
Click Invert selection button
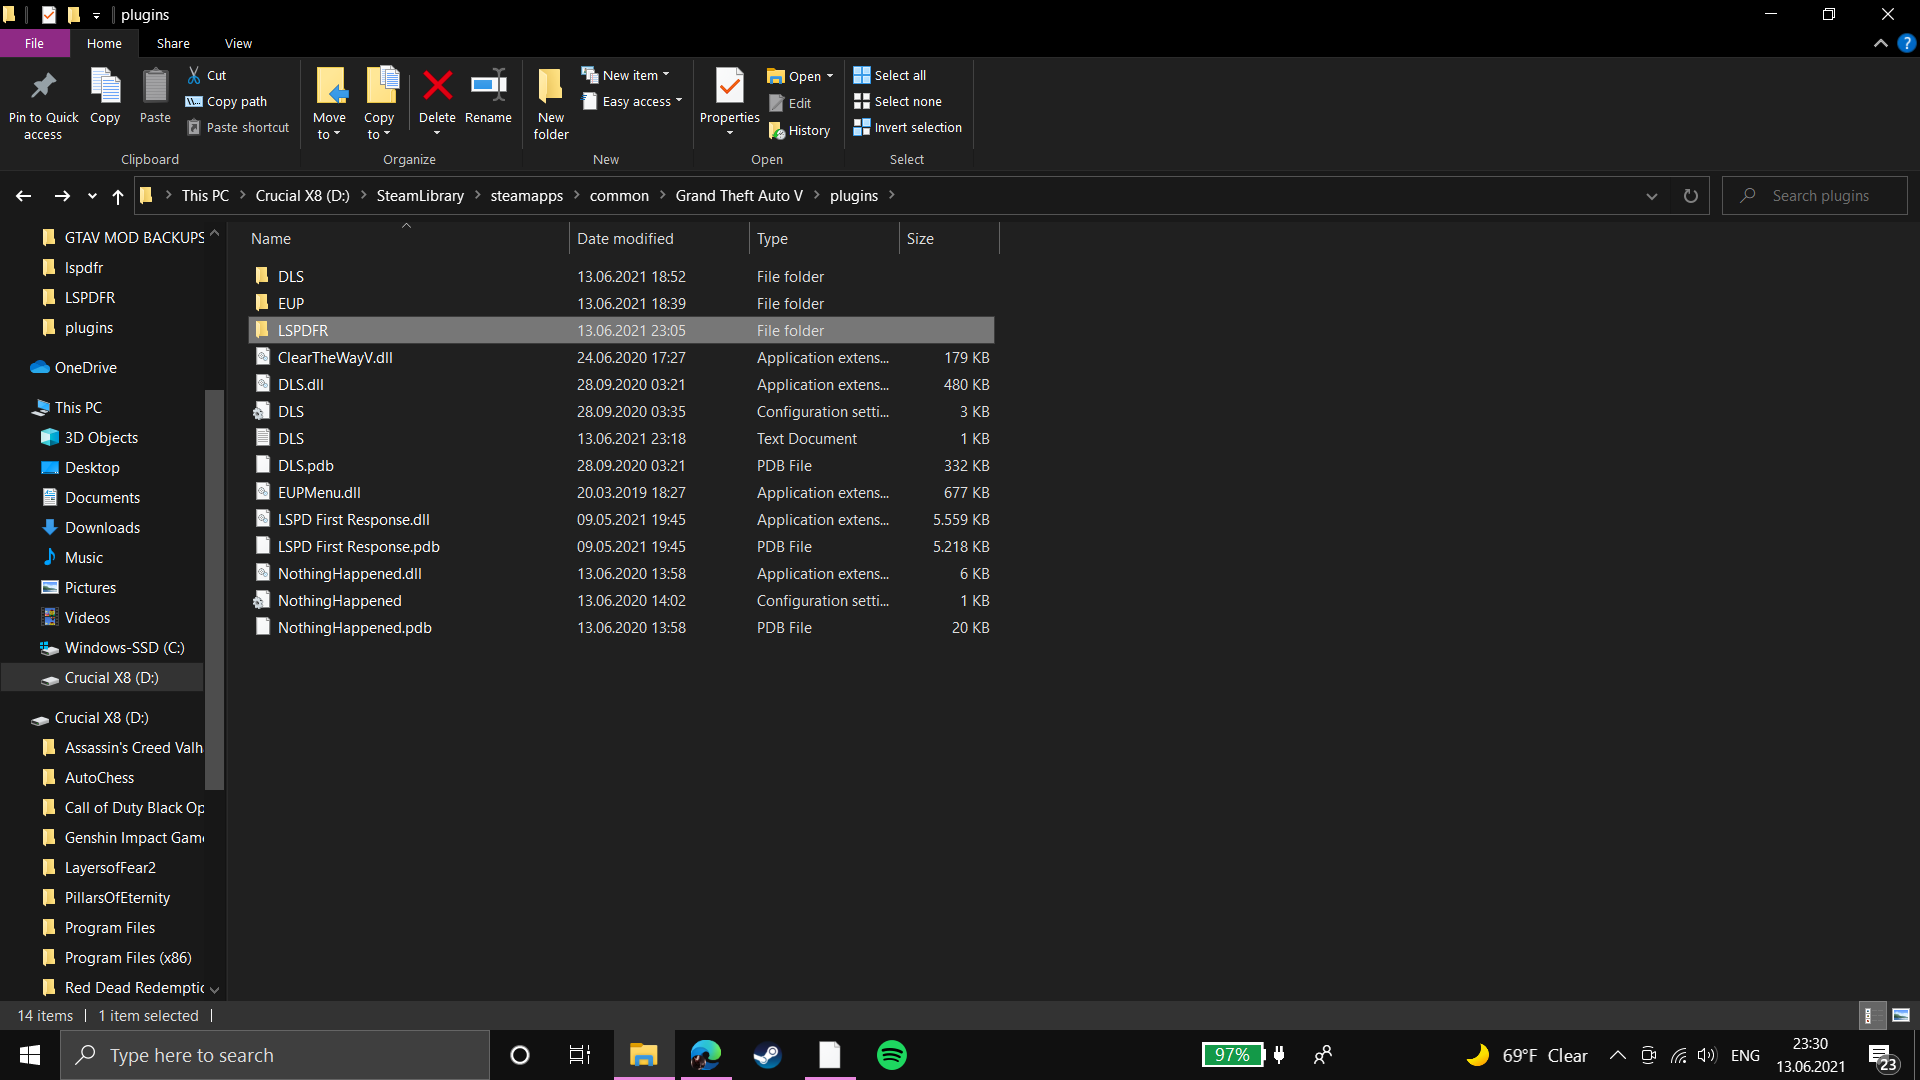[x=907, y=127]
